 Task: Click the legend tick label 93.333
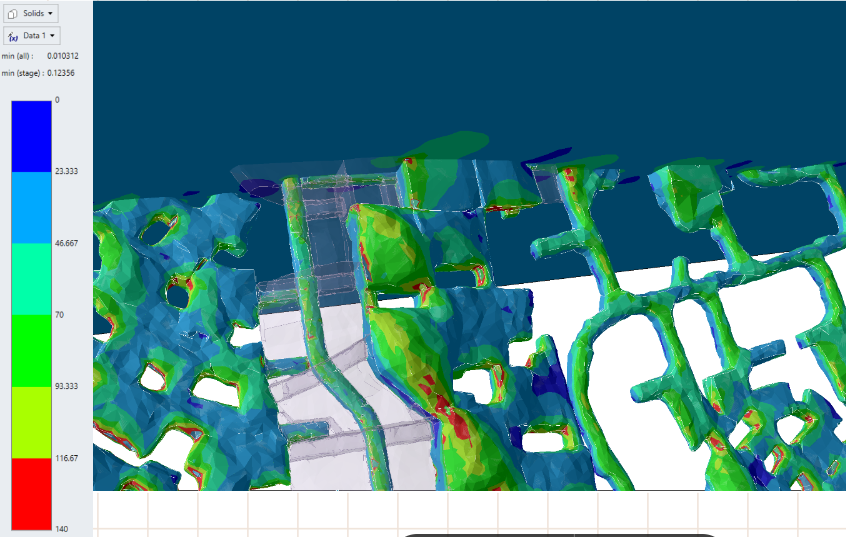pyautogui.click(x=66, y=386)
